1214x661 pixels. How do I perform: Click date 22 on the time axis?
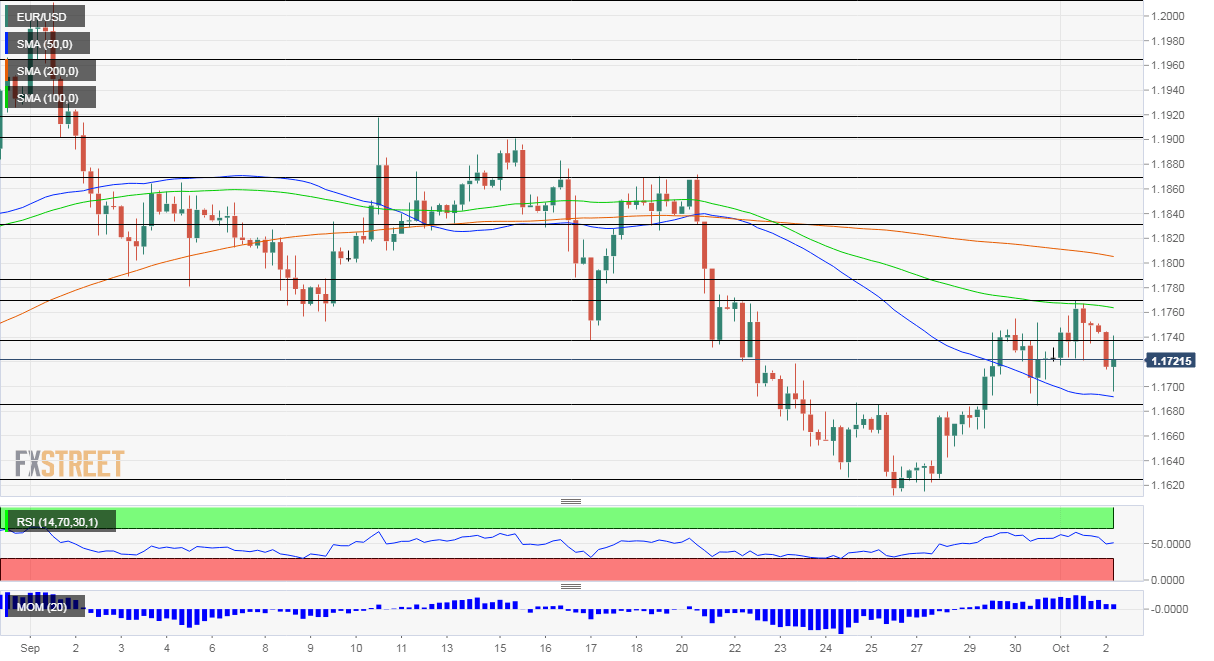coord(735,648)
